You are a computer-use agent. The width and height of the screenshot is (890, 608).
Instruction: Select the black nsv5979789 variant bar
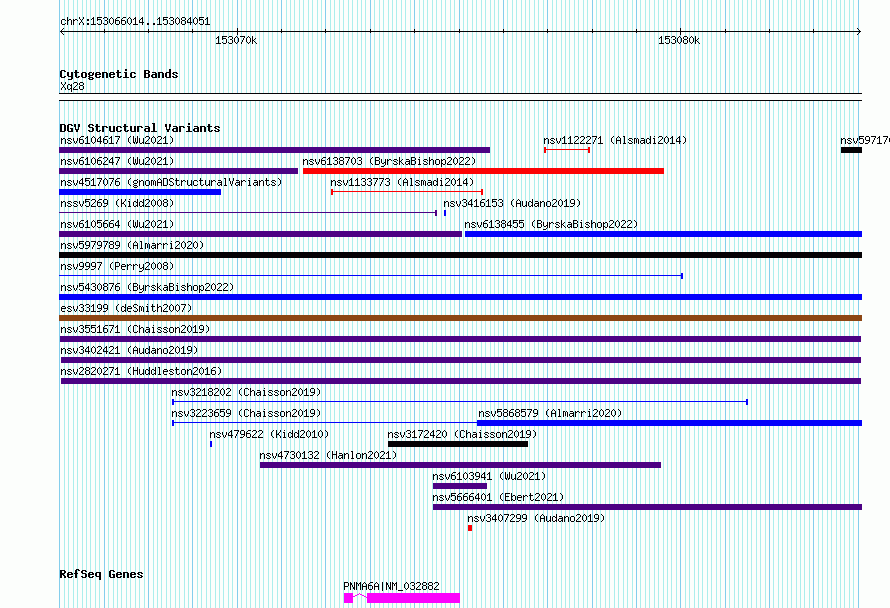coord(460,255)
